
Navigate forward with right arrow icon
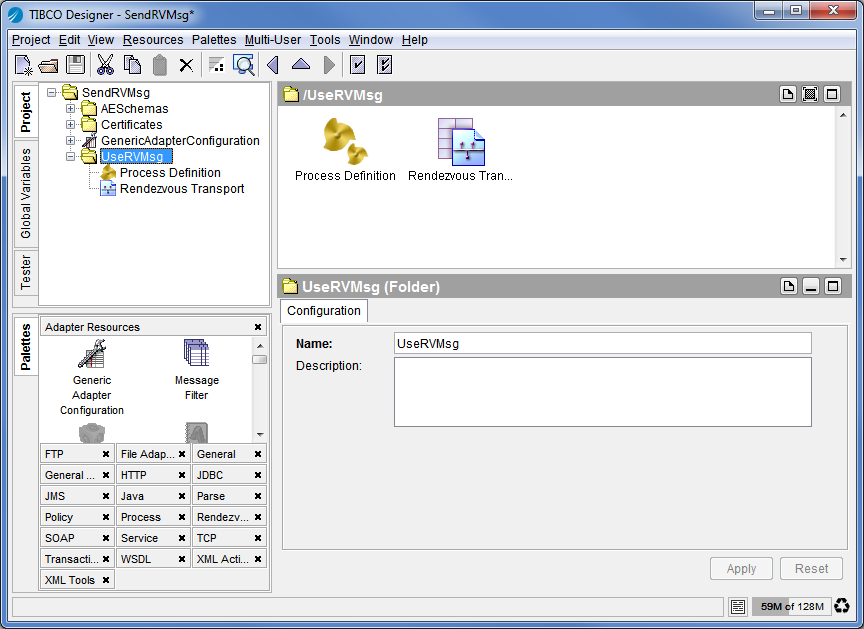329,65
